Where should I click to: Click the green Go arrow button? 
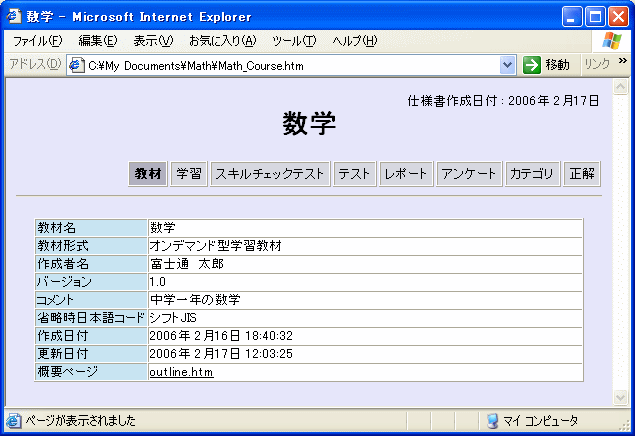click(532, 65)
